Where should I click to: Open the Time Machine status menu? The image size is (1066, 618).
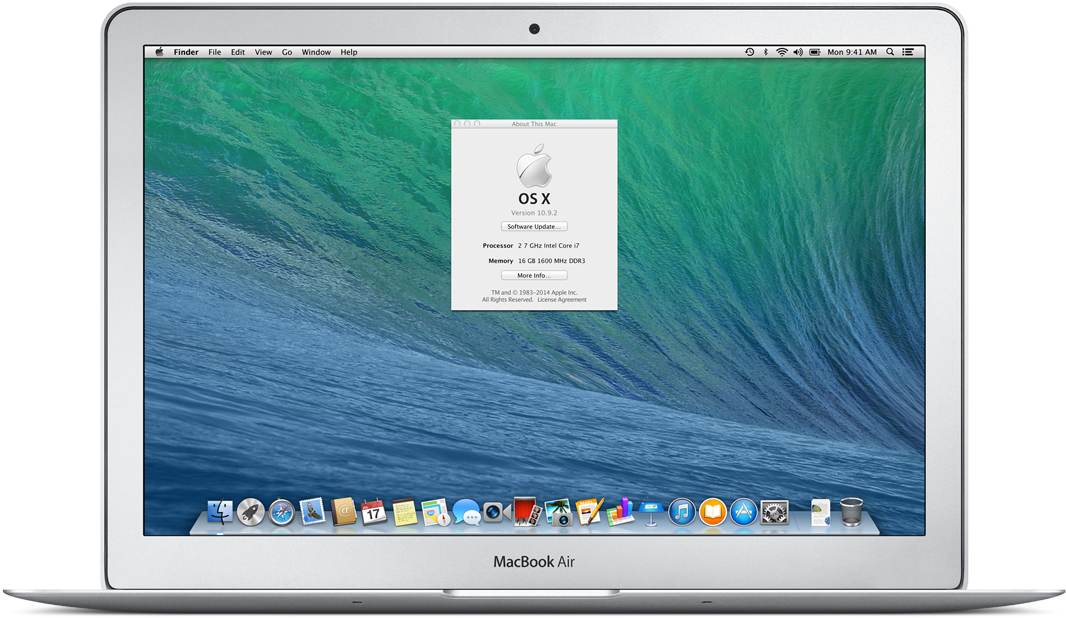pos(749,52)
